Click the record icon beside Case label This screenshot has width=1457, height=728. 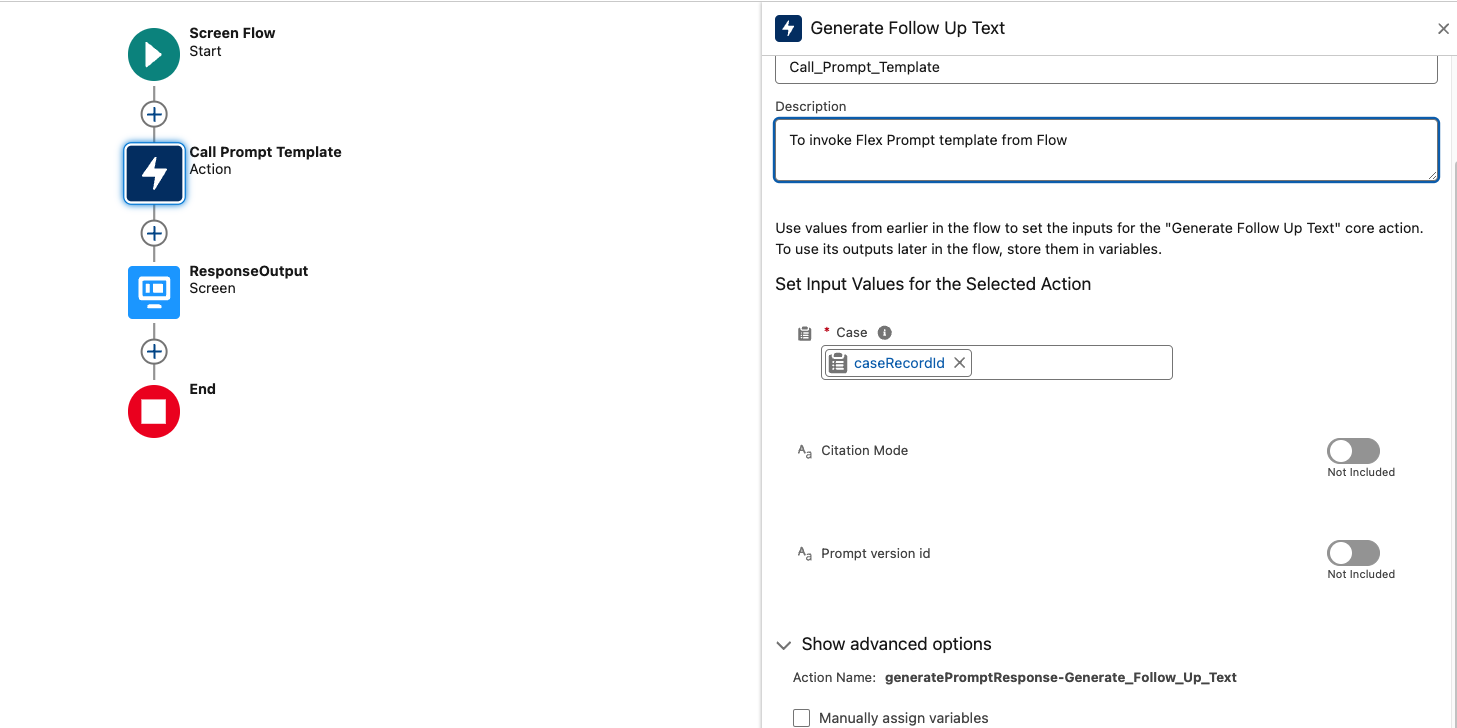[x=804, y=334]
